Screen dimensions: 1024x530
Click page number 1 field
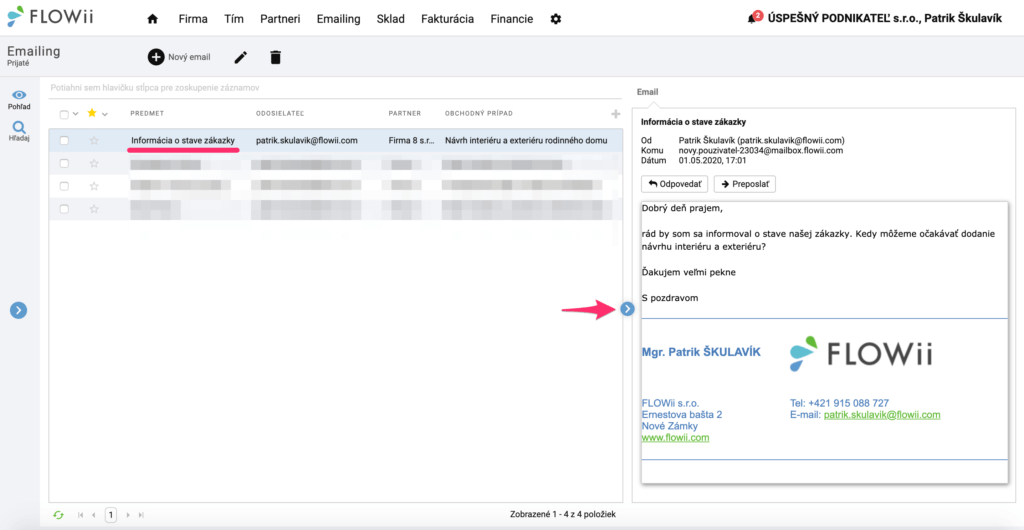tap(111, 514)
